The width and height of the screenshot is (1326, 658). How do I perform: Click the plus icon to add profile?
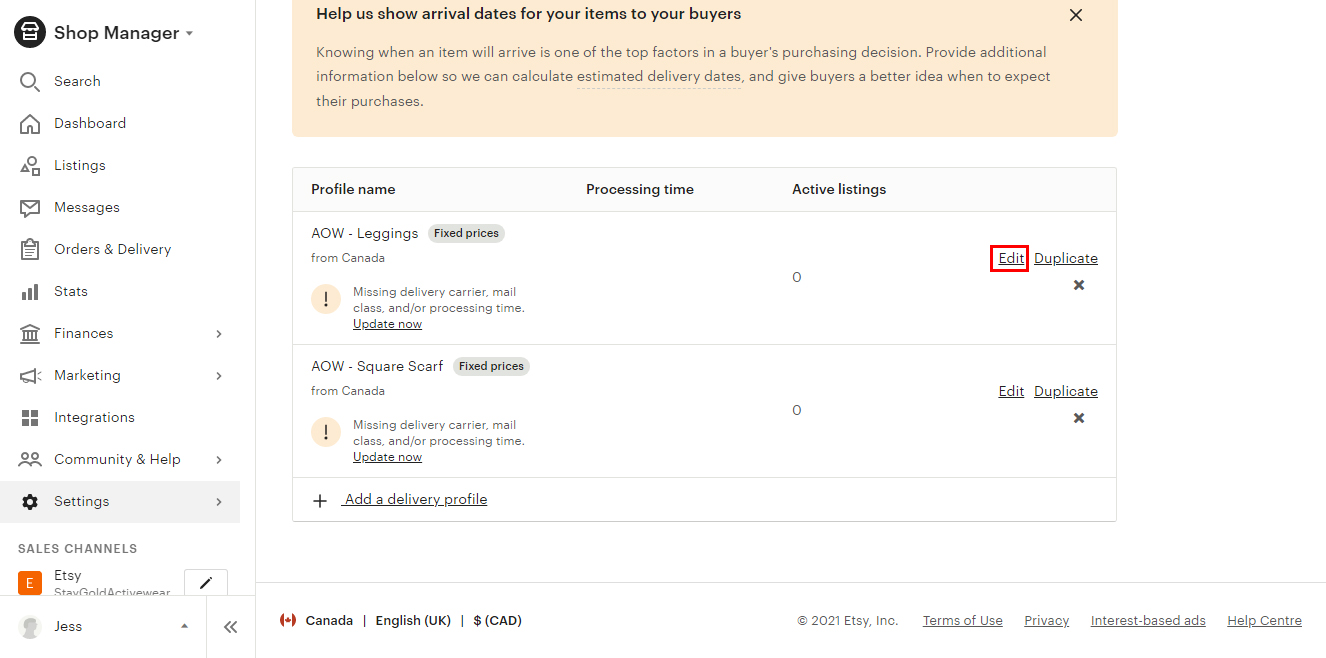(320, 500)
